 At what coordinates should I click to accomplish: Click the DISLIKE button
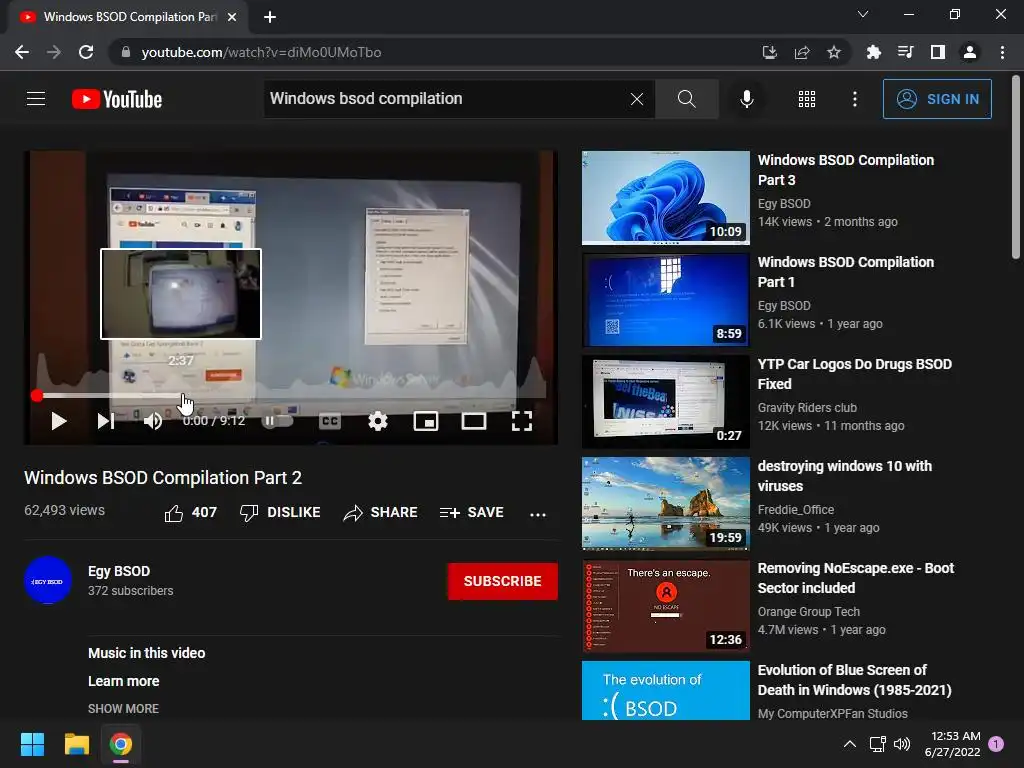point(280,513)
